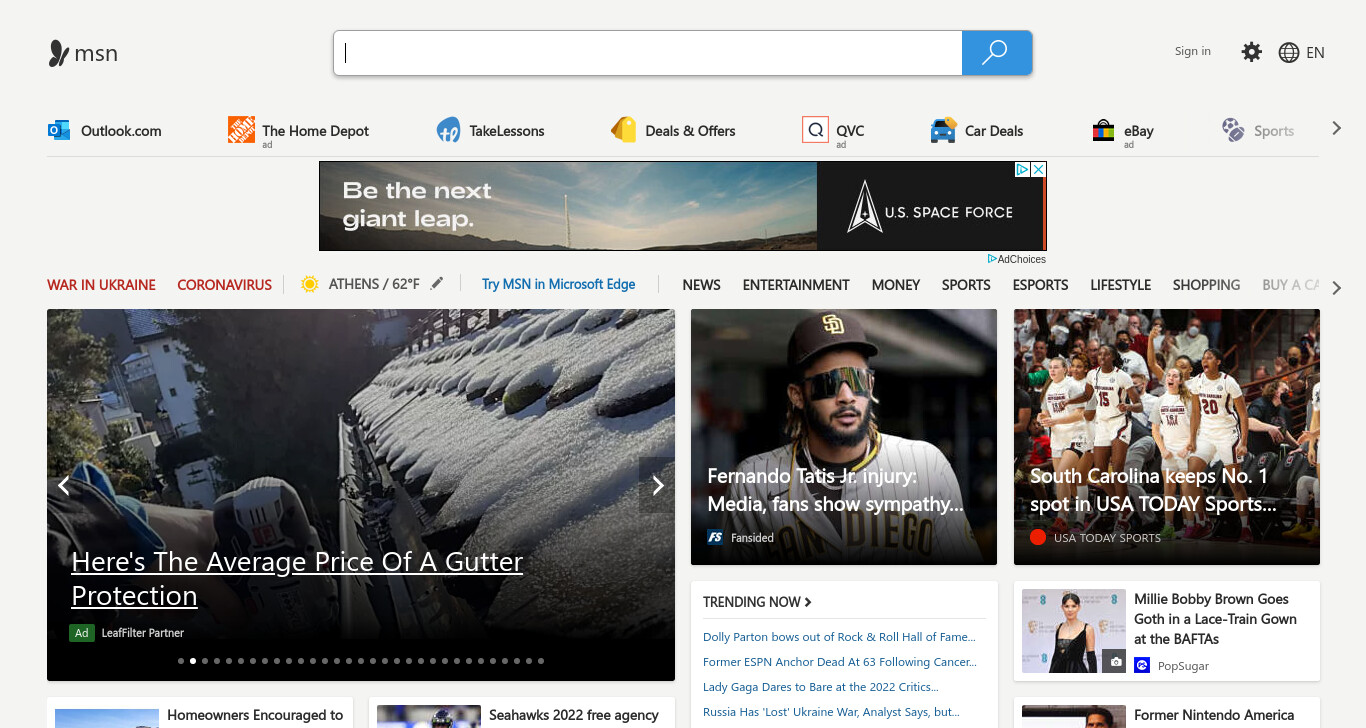
Task: Click the U.S. Space Force banner ad
Action: [x=682, y=206]
